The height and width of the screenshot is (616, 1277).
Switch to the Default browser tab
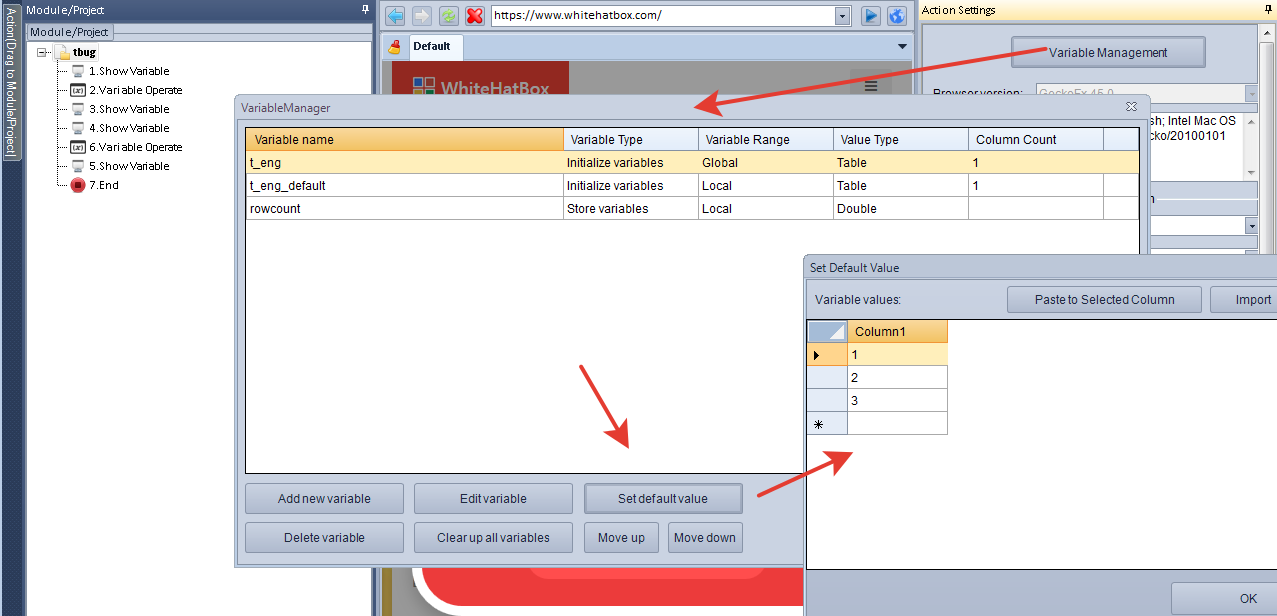coord(431,46)
